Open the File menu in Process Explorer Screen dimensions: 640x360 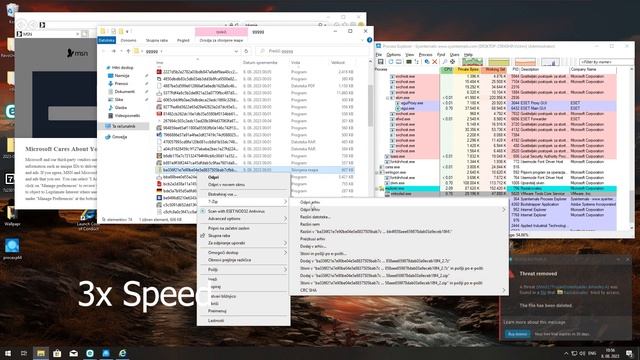379,54
